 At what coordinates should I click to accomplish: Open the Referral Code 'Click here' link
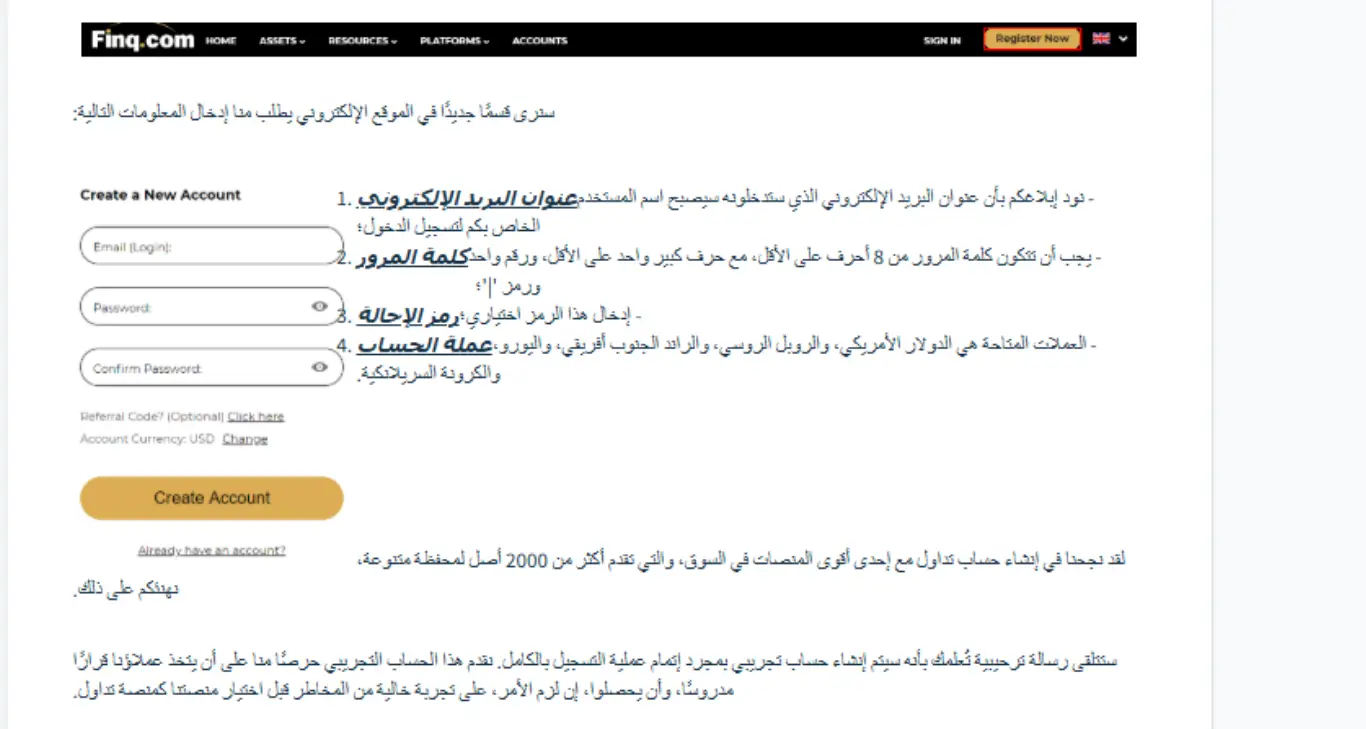(x=256, y=416)
